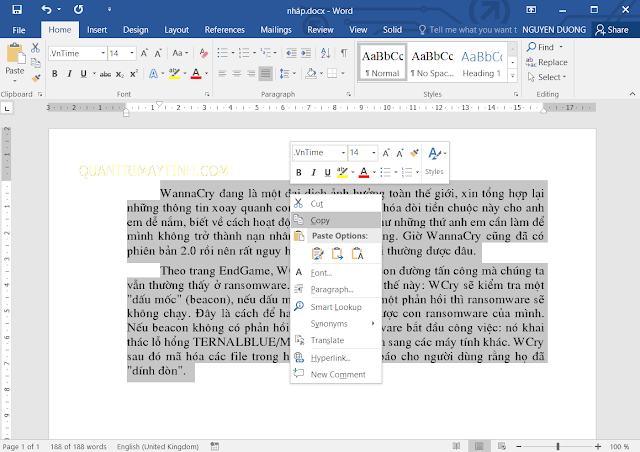Toggle Bold in the ribbon Font group
640x452 pixels.
point(55,74)
